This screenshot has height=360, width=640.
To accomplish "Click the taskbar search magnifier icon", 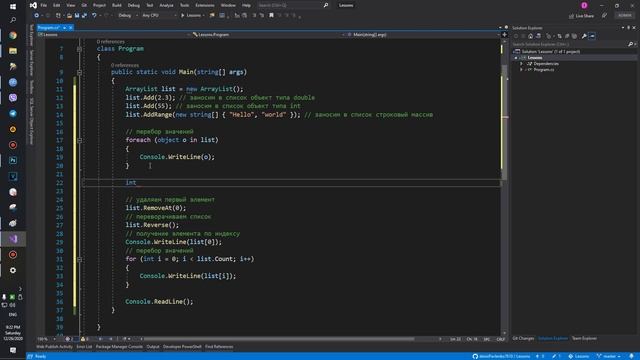I will (13, 20).
